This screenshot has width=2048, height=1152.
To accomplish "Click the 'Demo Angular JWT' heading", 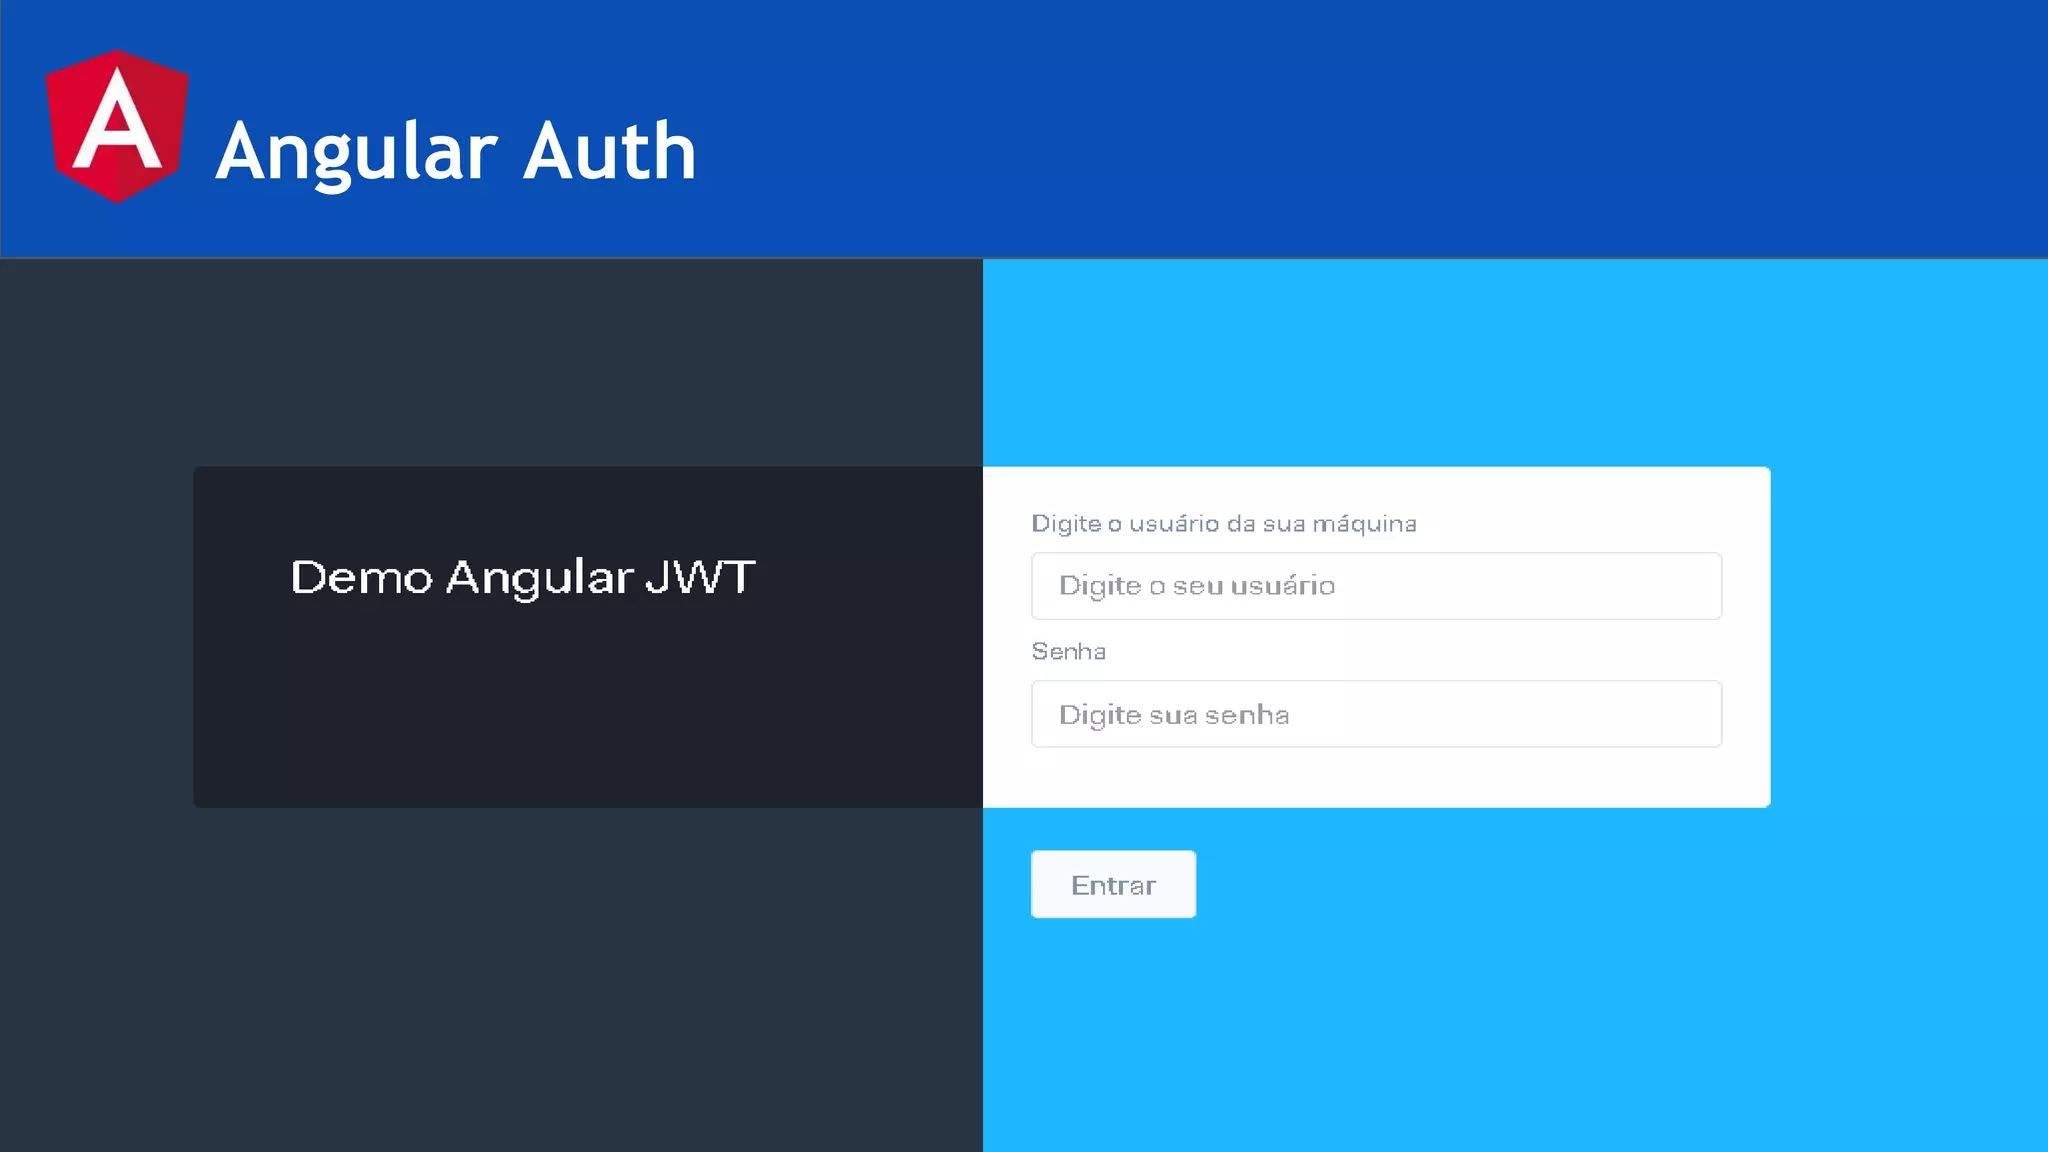I will 523,578.
